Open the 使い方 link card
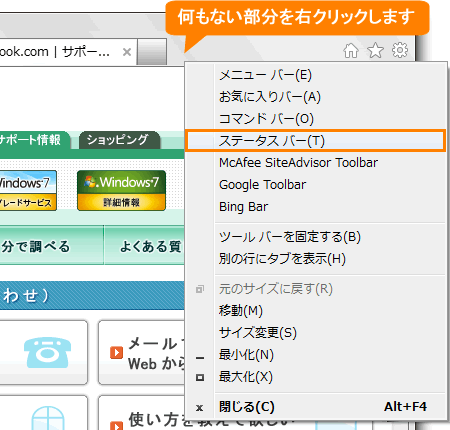The height and width of the screenshot is (430, 450). pyautogui.click(x=142, y=413)
